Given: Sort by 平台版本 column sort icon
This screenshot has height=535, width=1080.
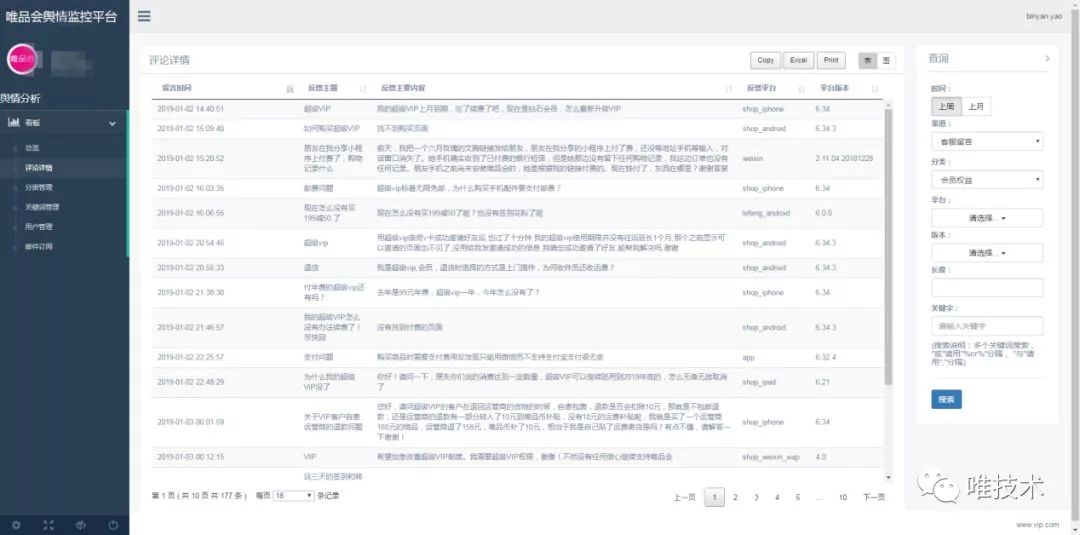Looking at the screenshot, I should click(875, 89).
